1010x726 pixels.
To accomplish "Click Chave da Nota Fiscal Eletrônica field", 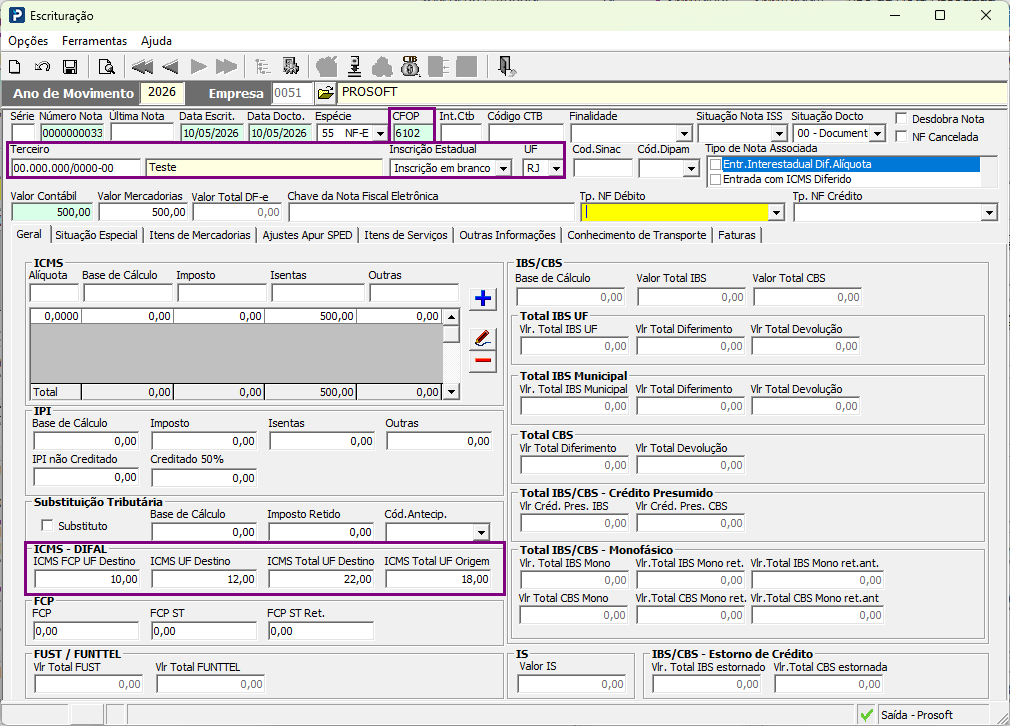I will coord(431,212).
